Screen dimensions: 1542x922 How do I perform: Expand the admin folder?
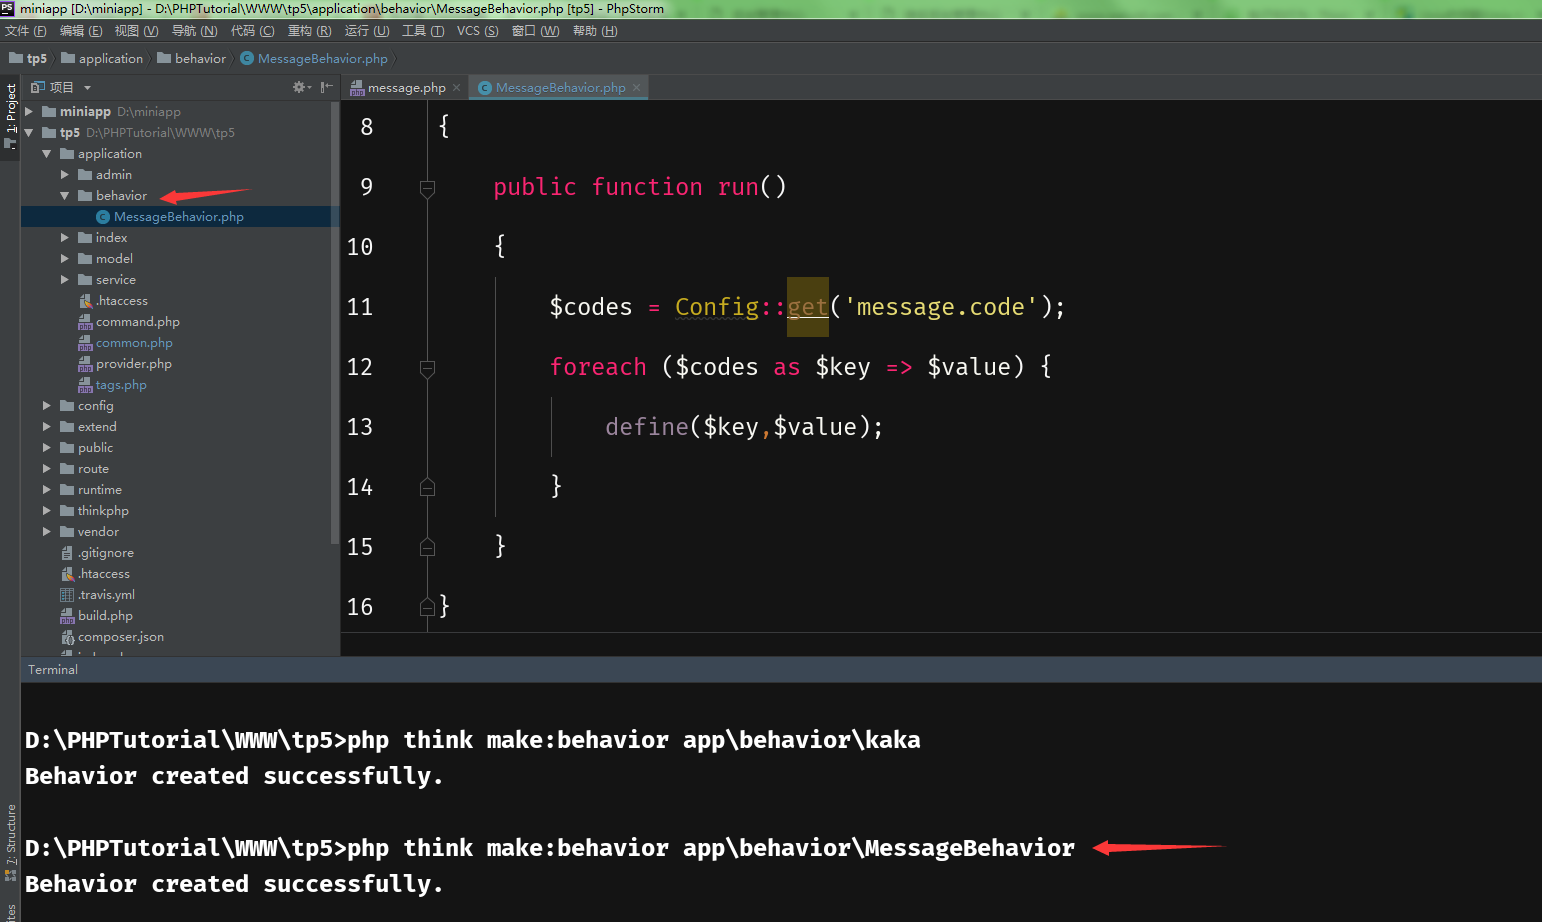[65, 174]
